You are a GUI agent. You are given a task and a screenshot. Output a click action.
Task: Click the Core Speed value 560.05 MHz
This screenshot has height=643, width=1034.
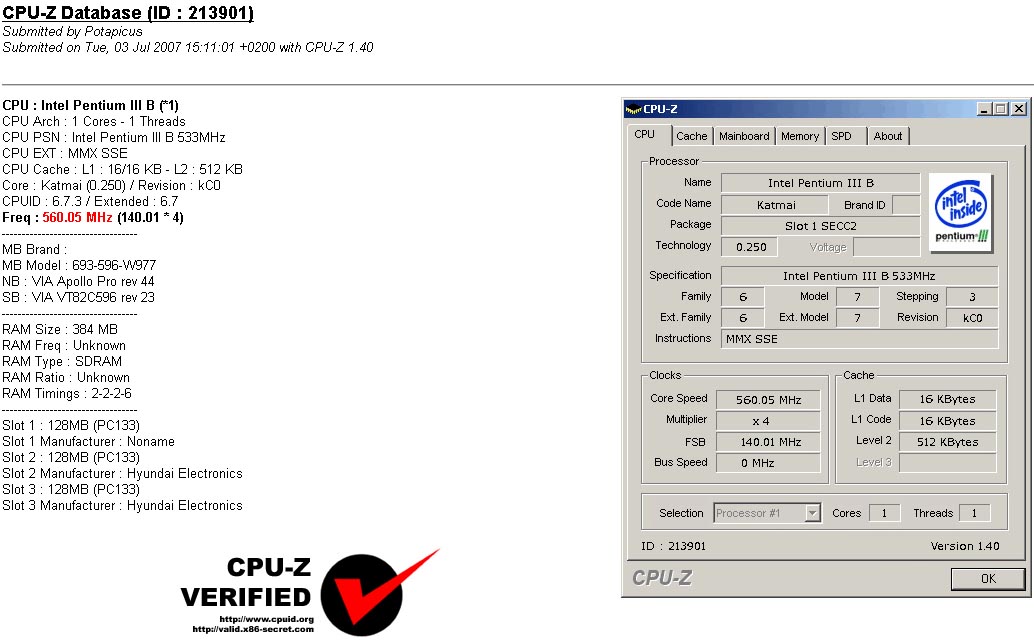click(768, 400)
